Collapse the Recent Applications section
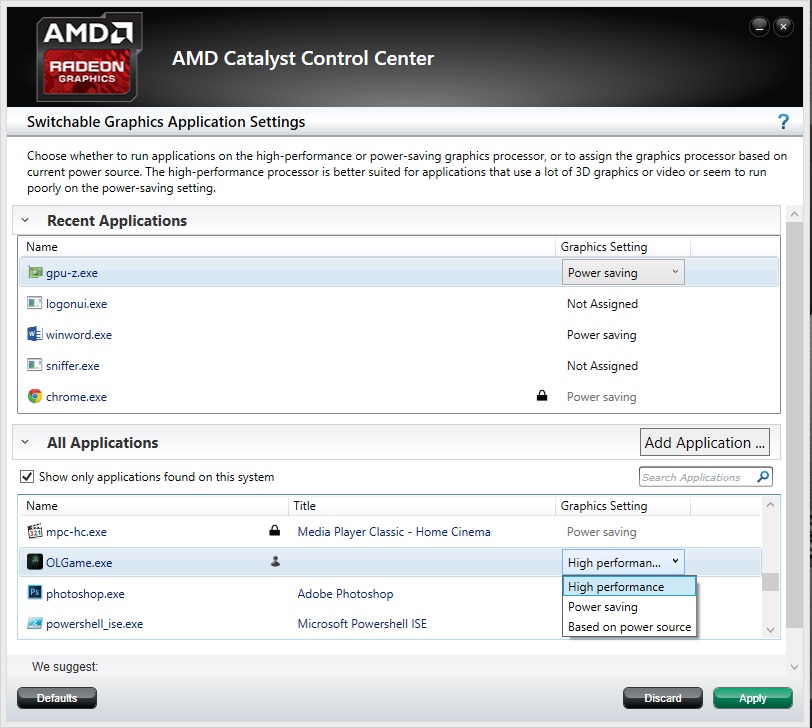The height and width of the screenshot is (728, 812). 25,220
